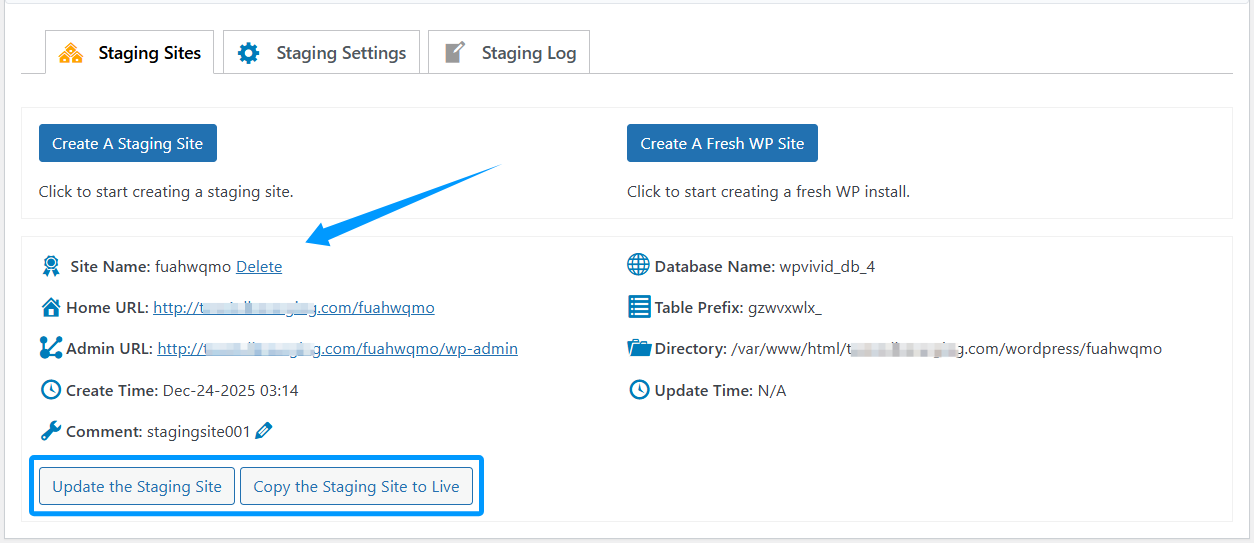The height and width of the screenshot is (543, 1254).
Task: Click the wrench icon beside Comment
Action: (51, 431)
